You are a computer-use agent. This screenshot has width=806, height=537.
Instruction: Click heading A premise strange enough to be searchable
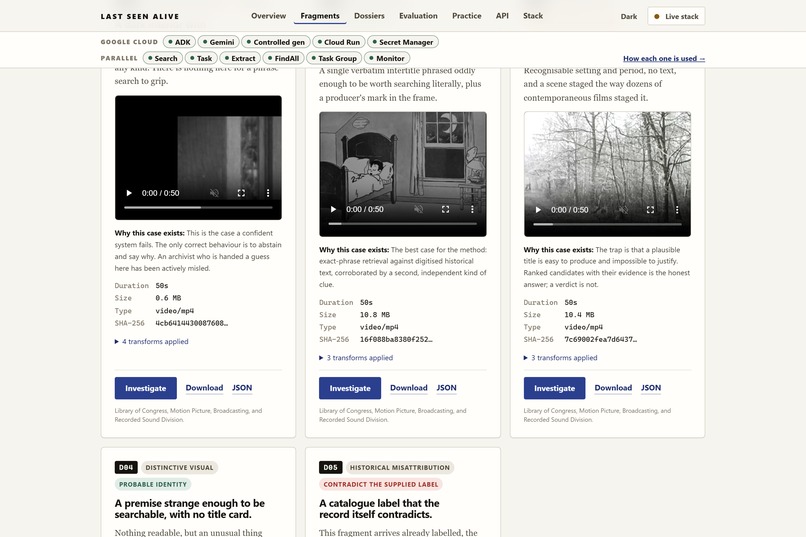(190, 509)
